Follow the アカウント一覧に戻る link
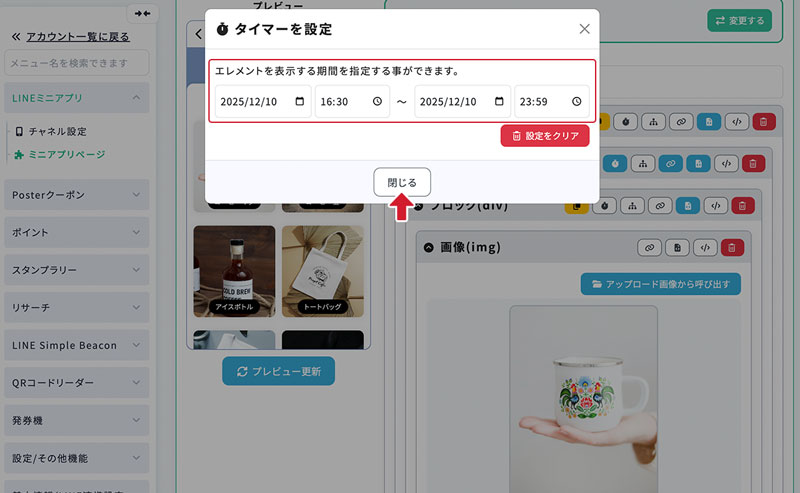The image size is (800, 493). coord(76,37)
